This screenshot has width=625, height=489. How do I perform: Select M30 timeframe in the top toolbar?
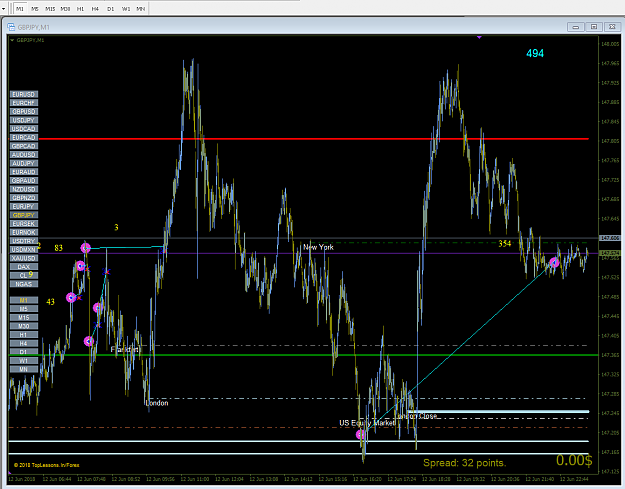65,8
